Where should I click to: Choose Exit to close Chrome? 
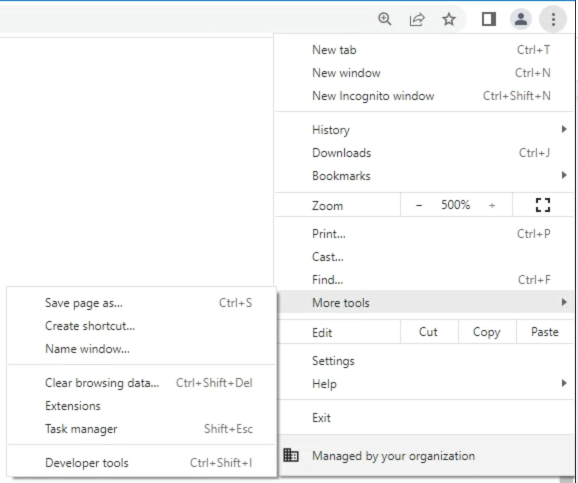[x=424, y=418]
